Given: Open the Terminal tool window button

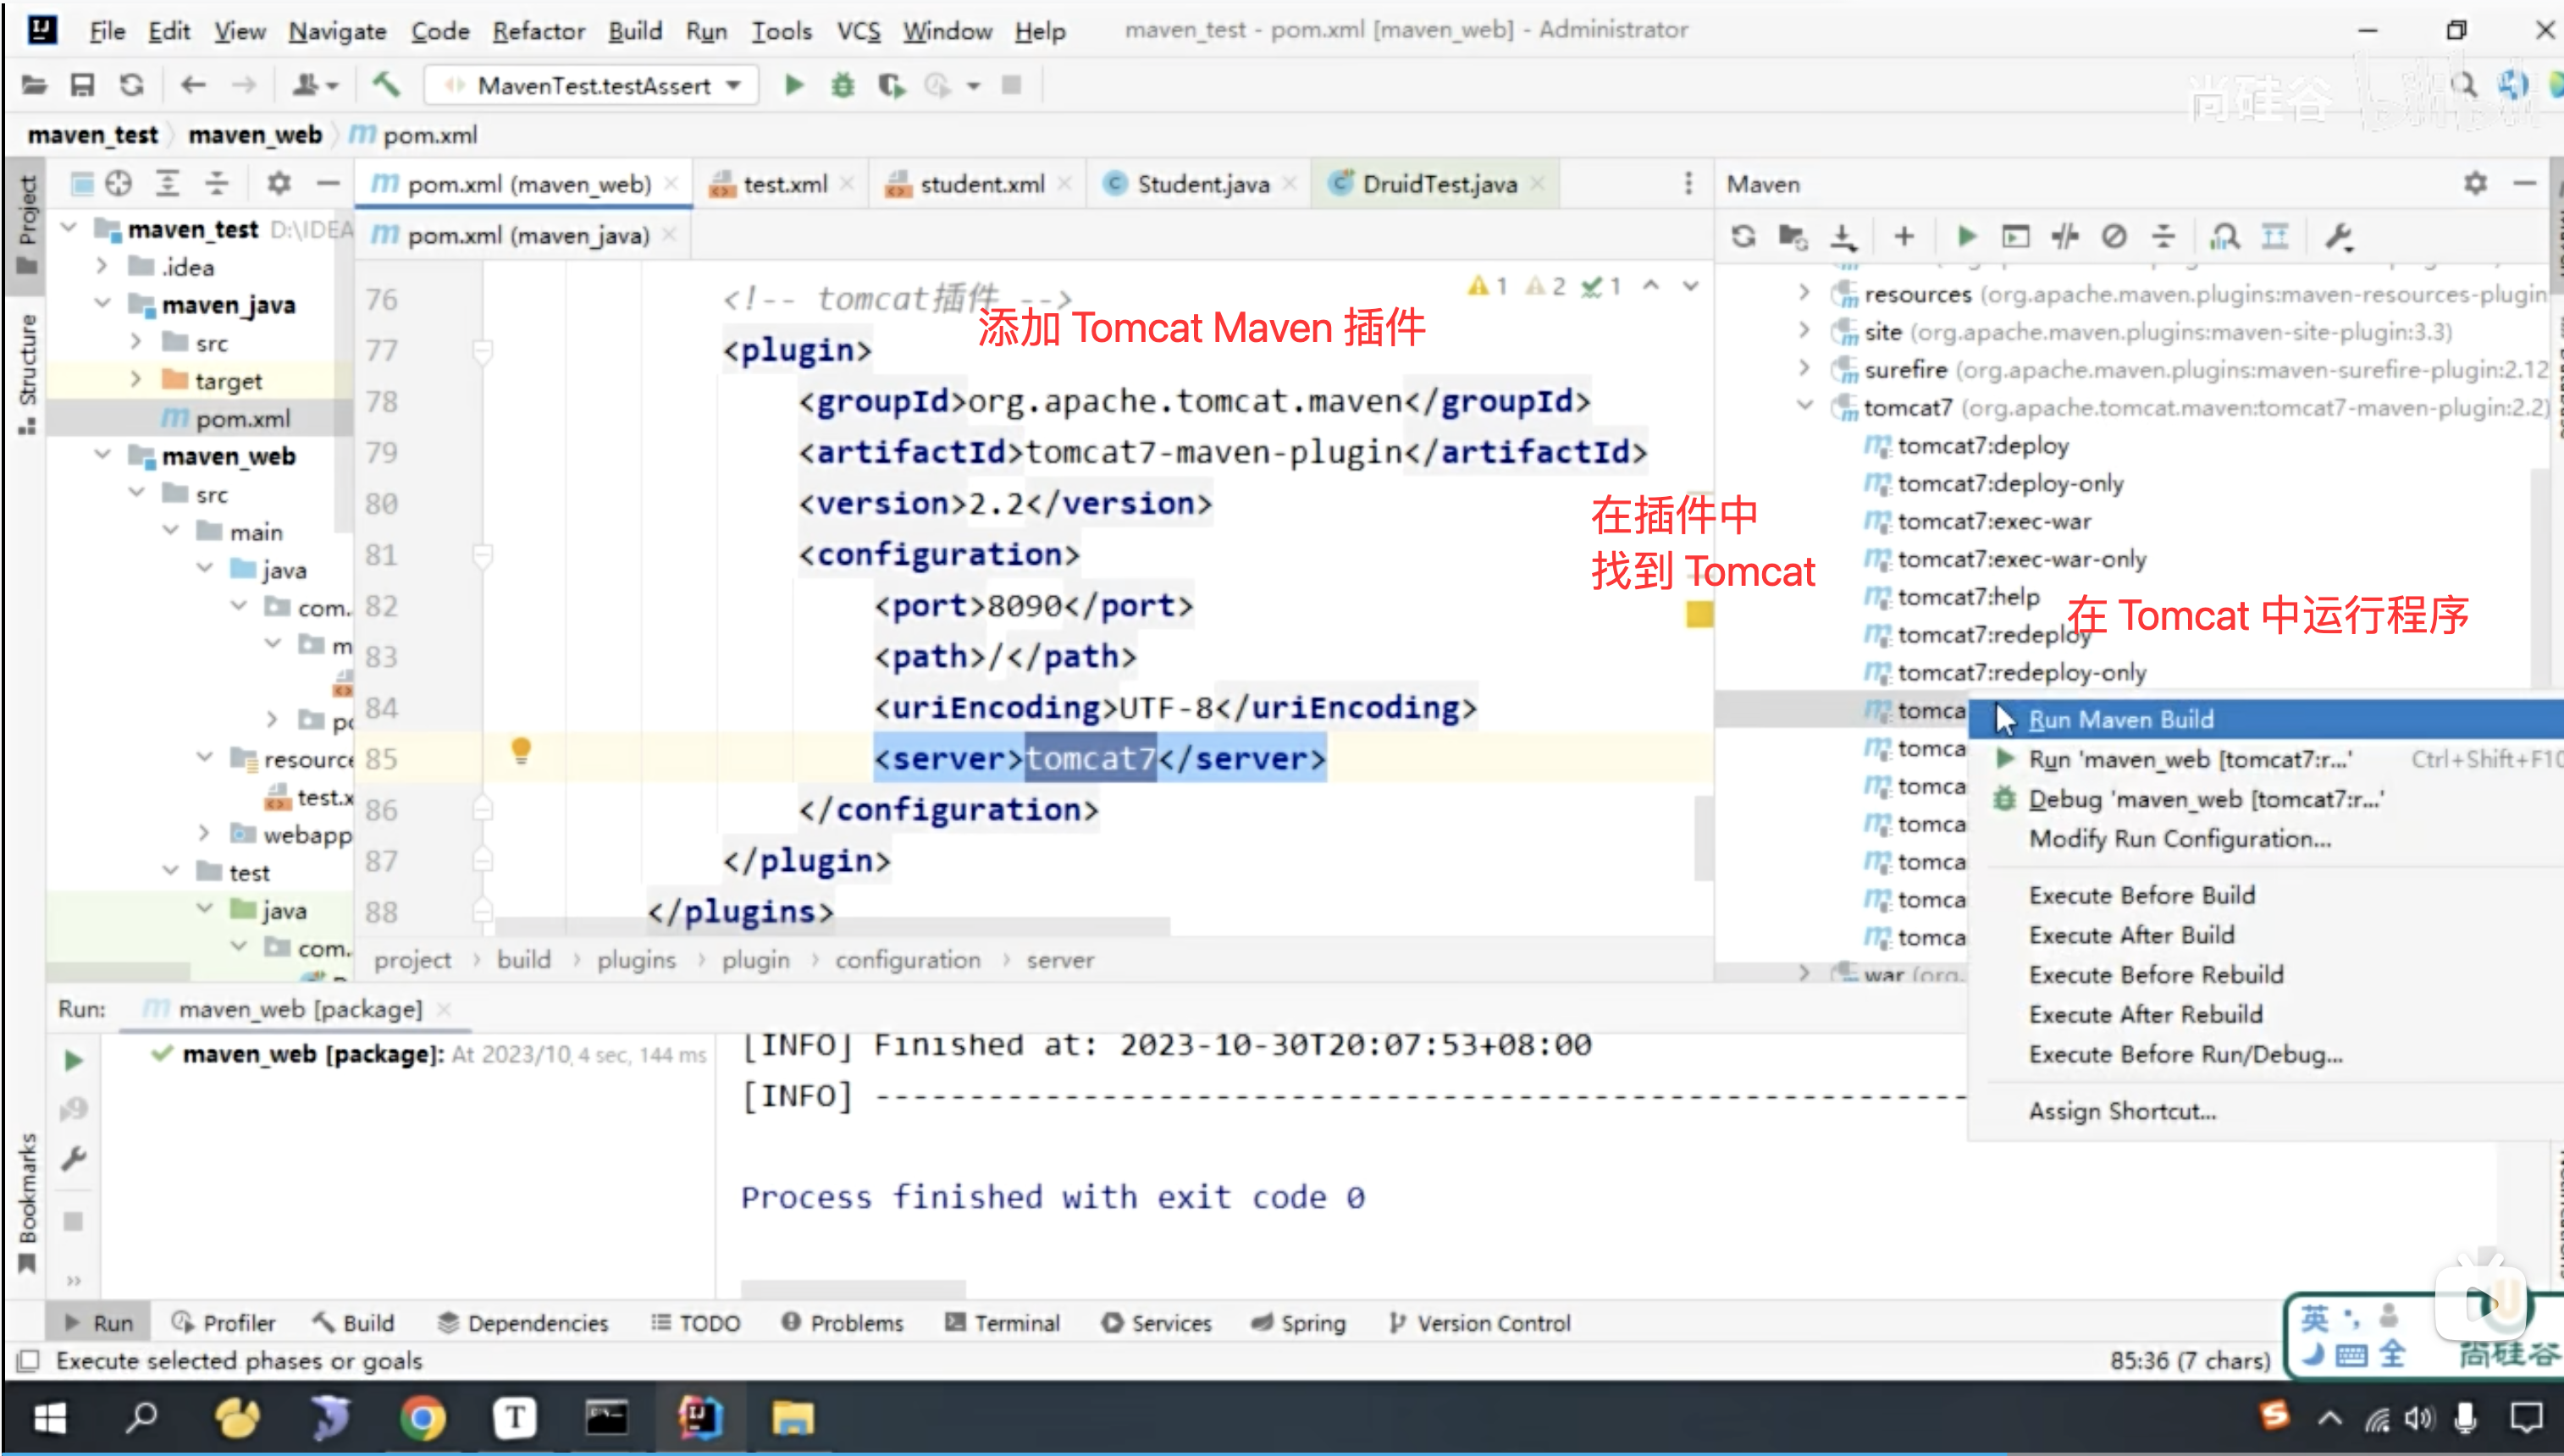Looking at the screenshot, I should point(1002,1323).
